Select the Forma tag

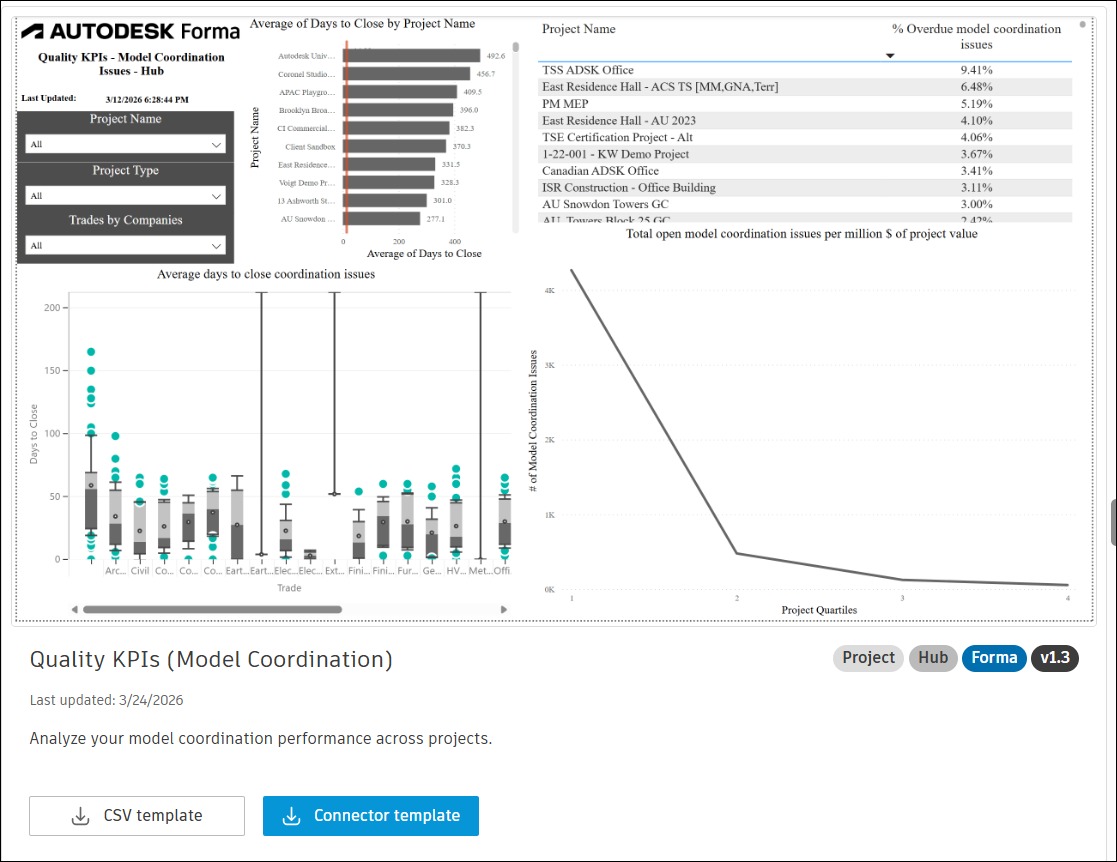tap(994, 658)
